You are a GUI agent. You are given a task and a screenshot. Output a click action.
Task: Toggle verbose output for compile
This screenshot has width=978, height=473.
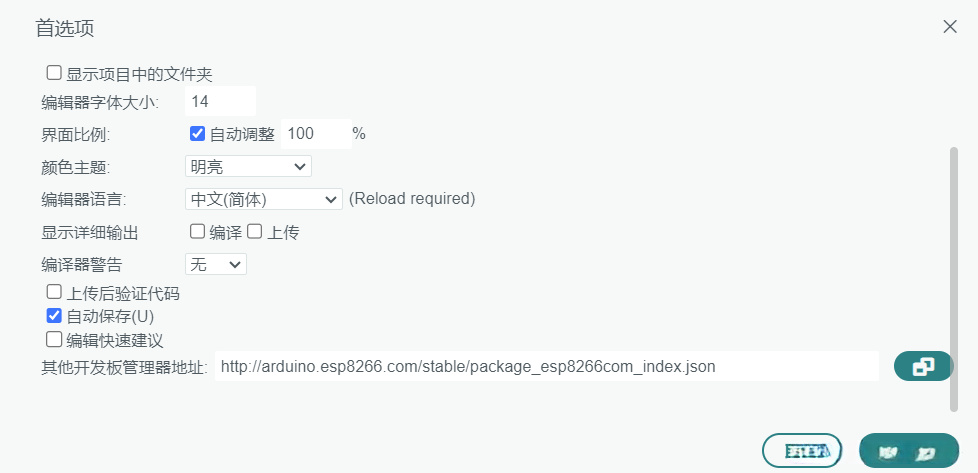pos(197,232)
